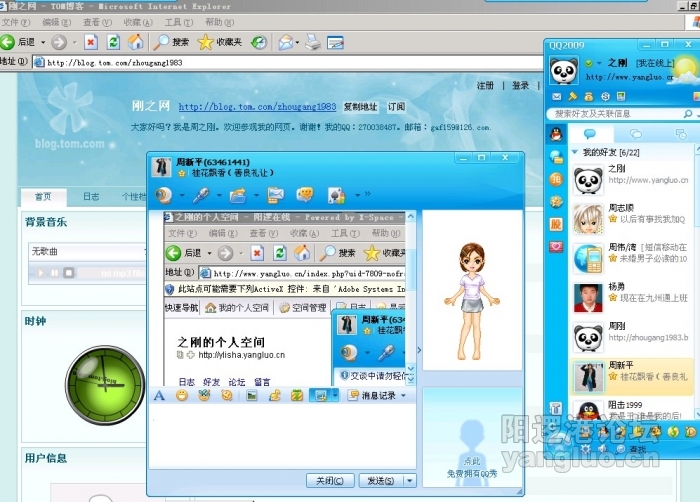This screenshot has width=700, height=502.
Task: Toggle sound with QQ panel speaker icon
Action: coord(603,448)
